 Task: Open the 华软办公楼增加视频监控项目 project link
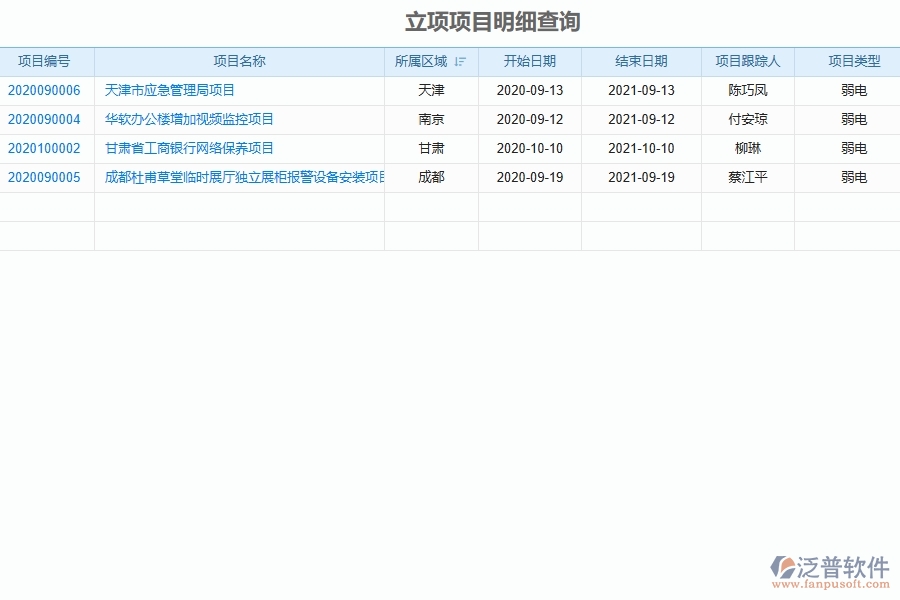pyautogui.click(x=186, y=119)
